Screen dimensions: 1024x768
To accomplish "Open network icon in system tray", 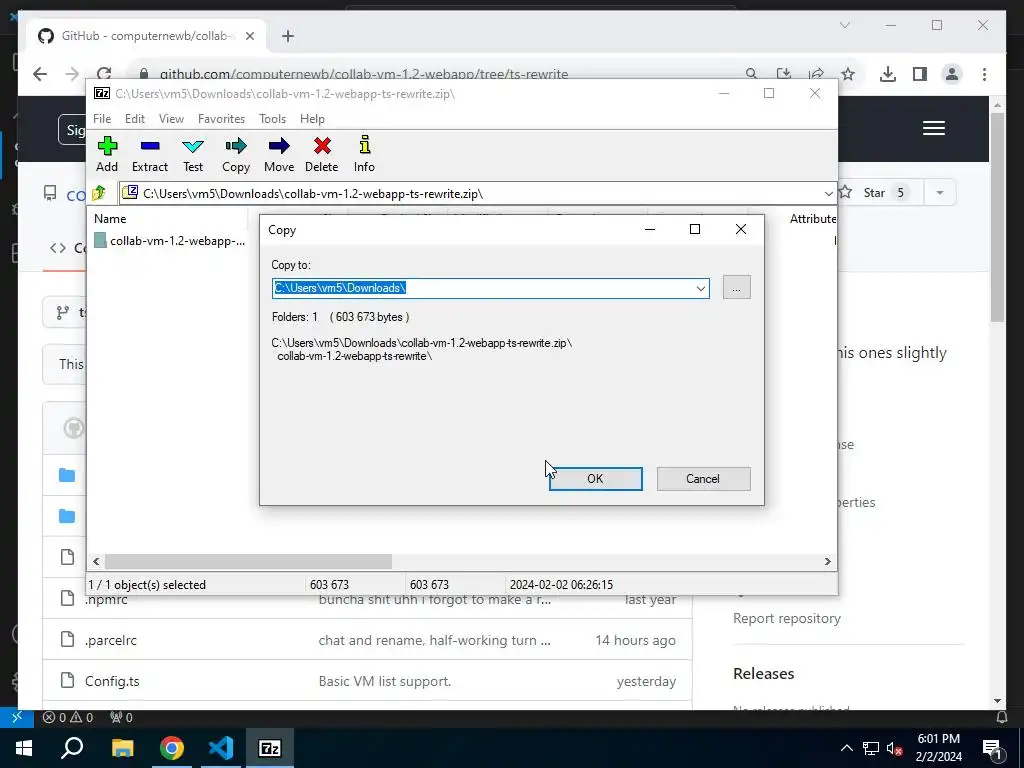I will coord(871,748).
